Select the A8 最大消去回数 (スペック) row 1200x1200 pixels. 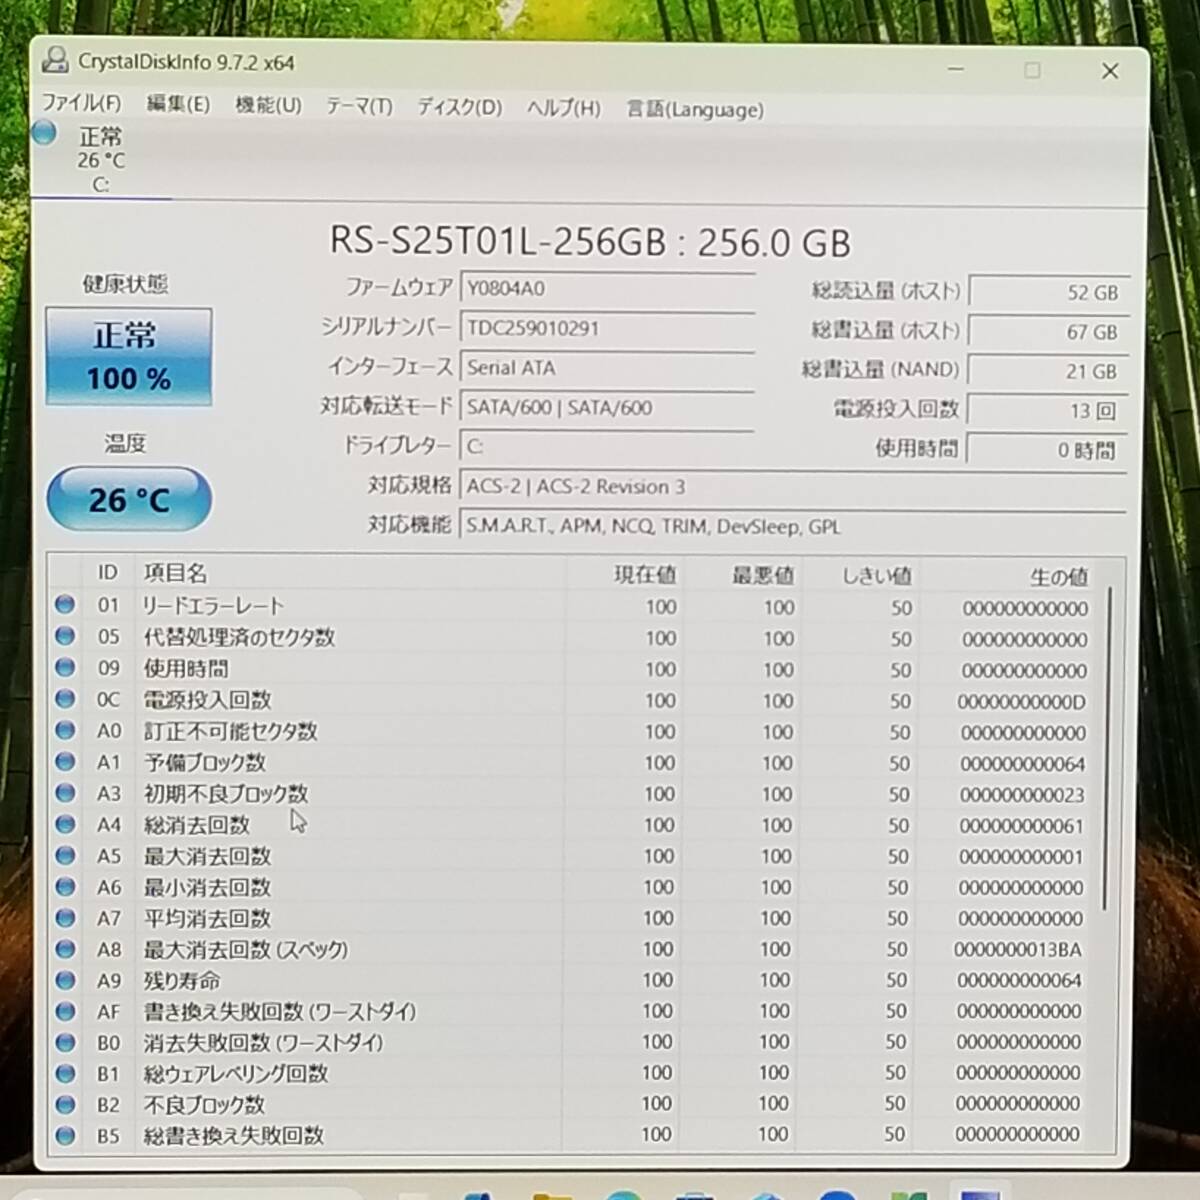coord(500,949)
